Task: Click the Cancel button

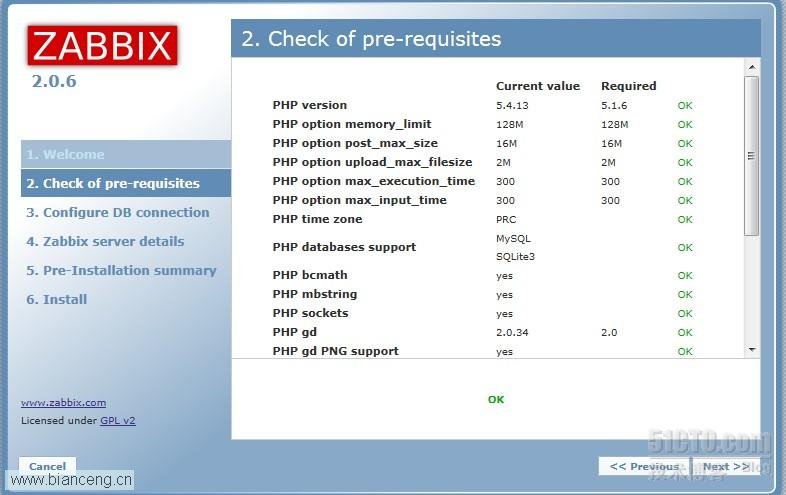Action: pyautogui.click(x=48, y=466)
